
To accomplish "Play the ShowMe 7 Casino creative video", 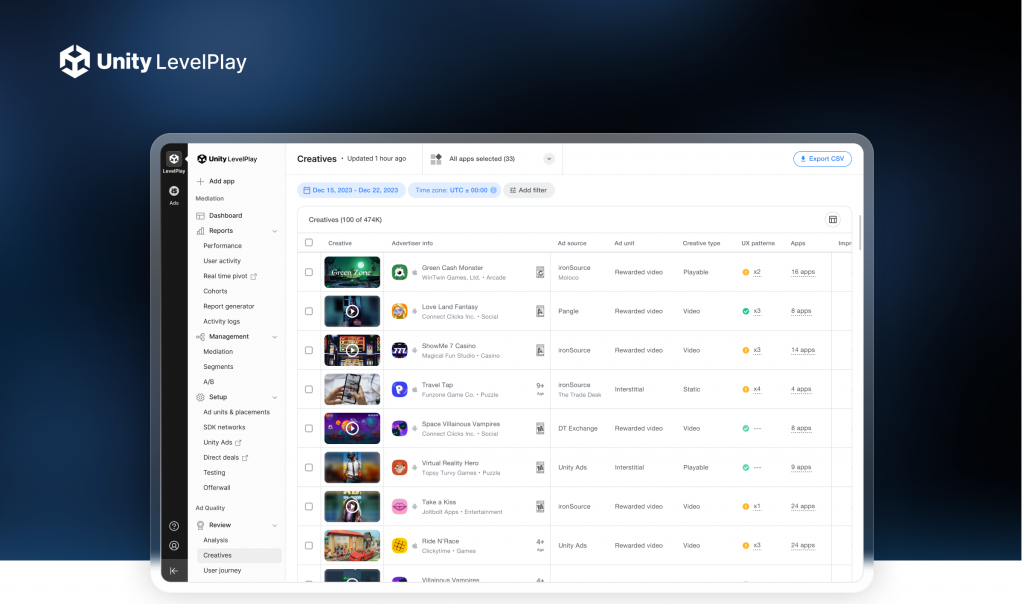I will (x=352, y=350).
